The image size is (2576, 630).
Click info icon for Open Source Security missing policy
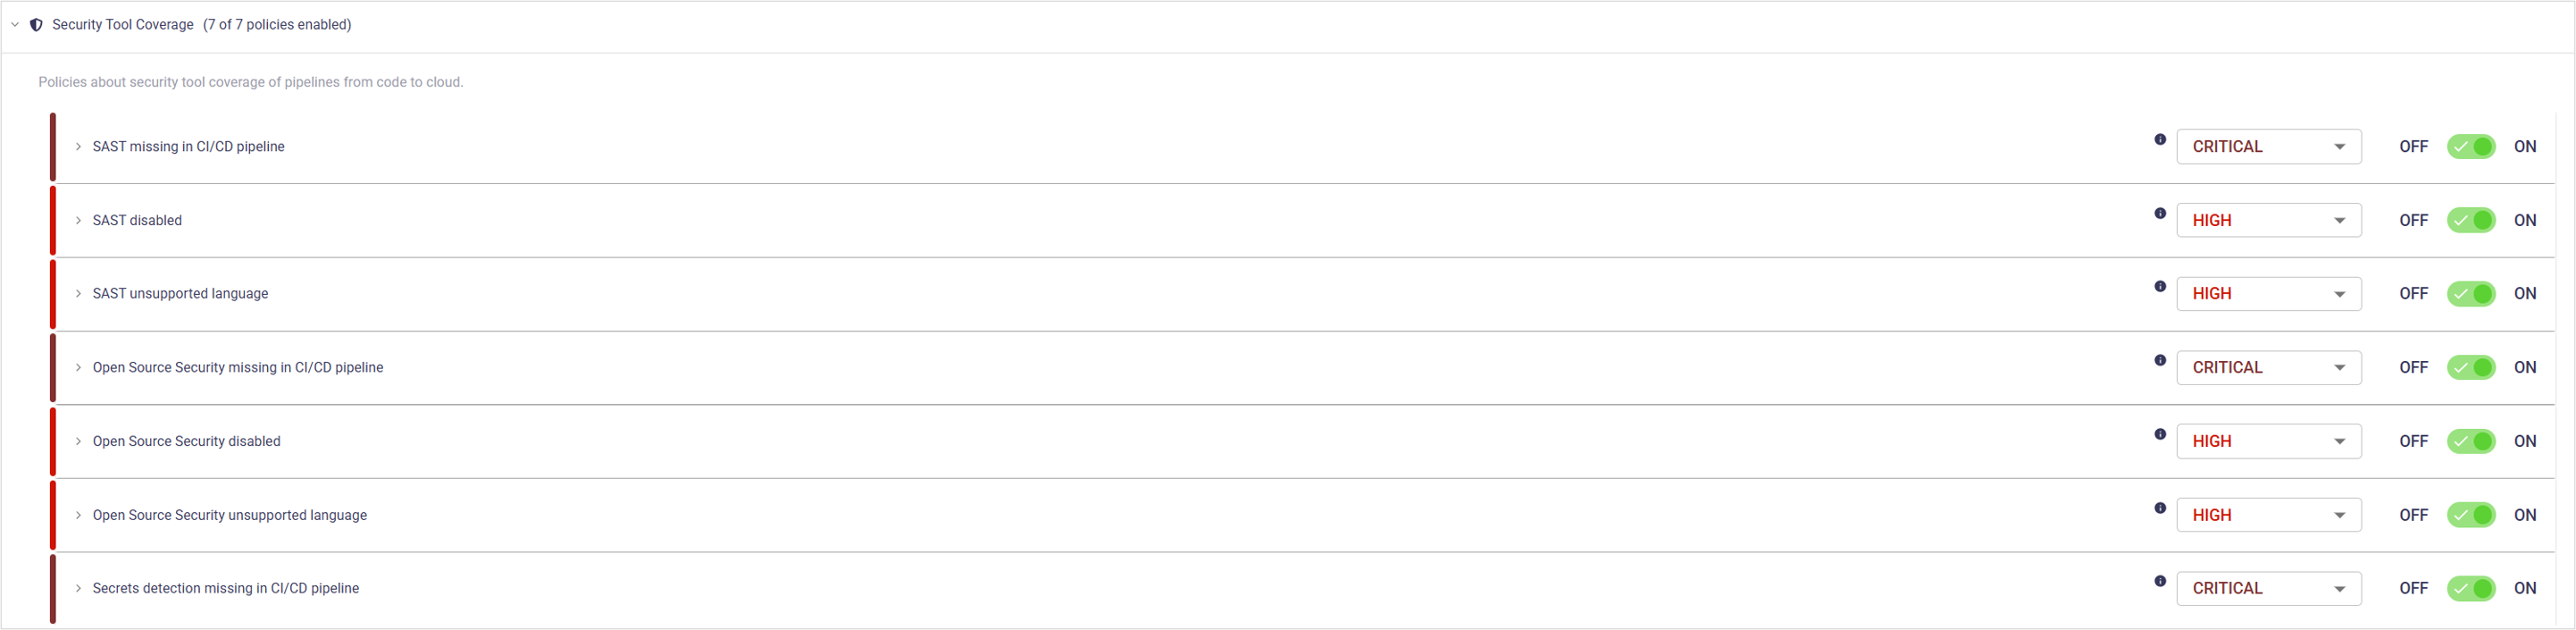[2160, 361]
